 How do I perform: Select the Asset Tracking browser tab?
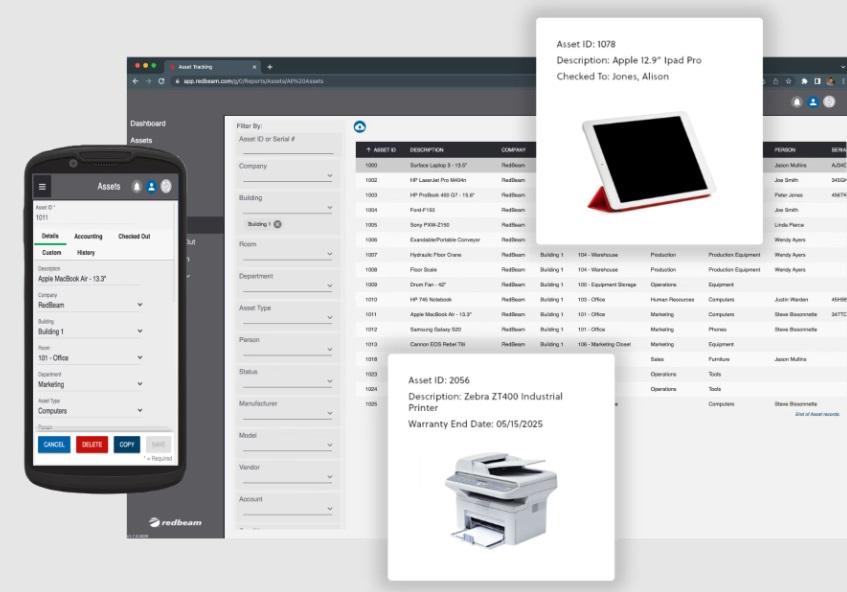212,67
